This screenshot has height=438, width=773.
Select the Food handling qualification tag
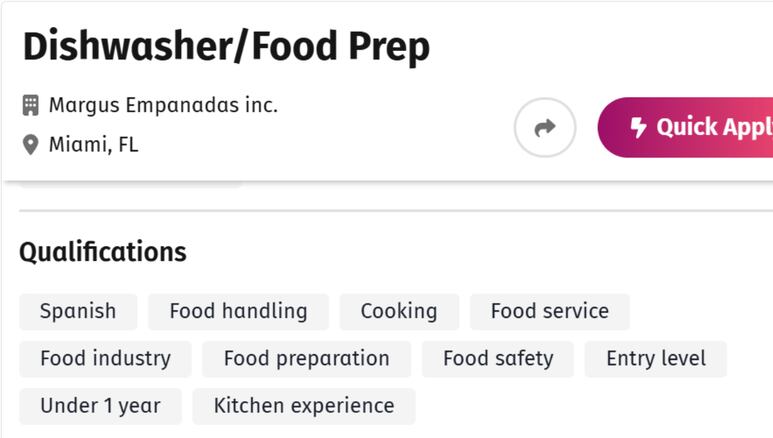click(239, 312)
